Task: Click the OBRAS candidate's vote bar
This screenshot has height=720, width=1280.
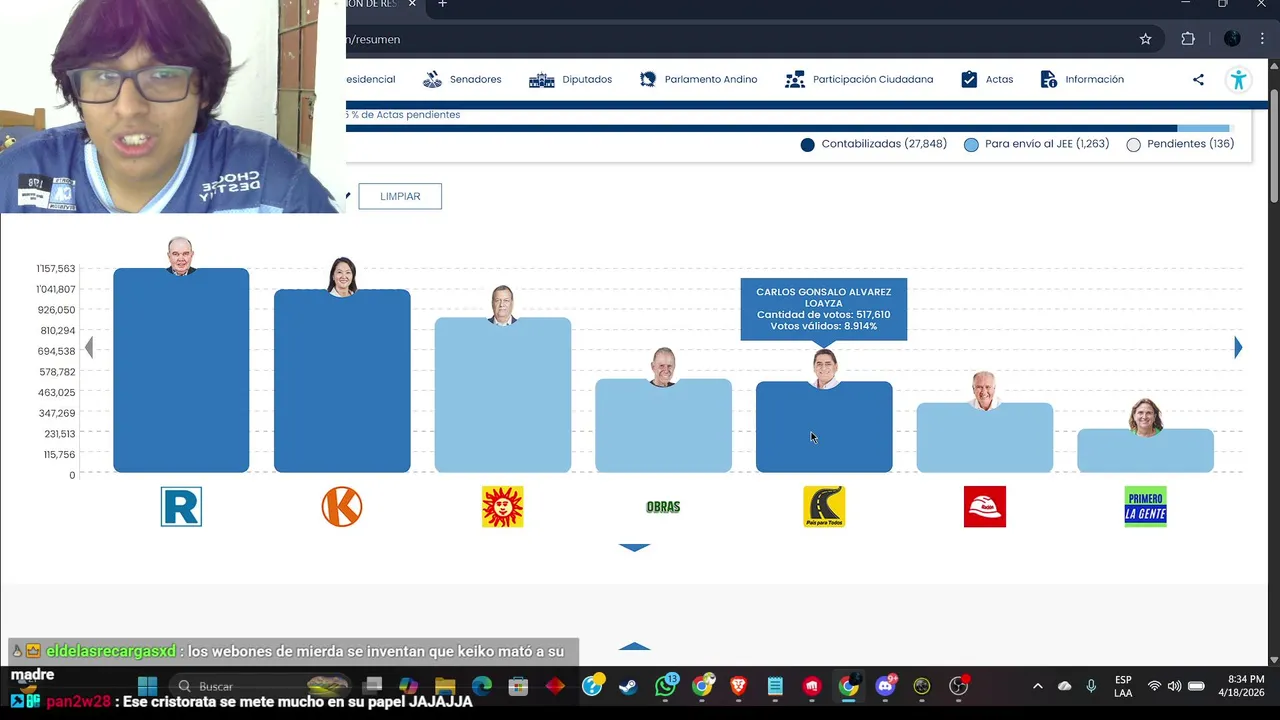Action: point(663,426)
